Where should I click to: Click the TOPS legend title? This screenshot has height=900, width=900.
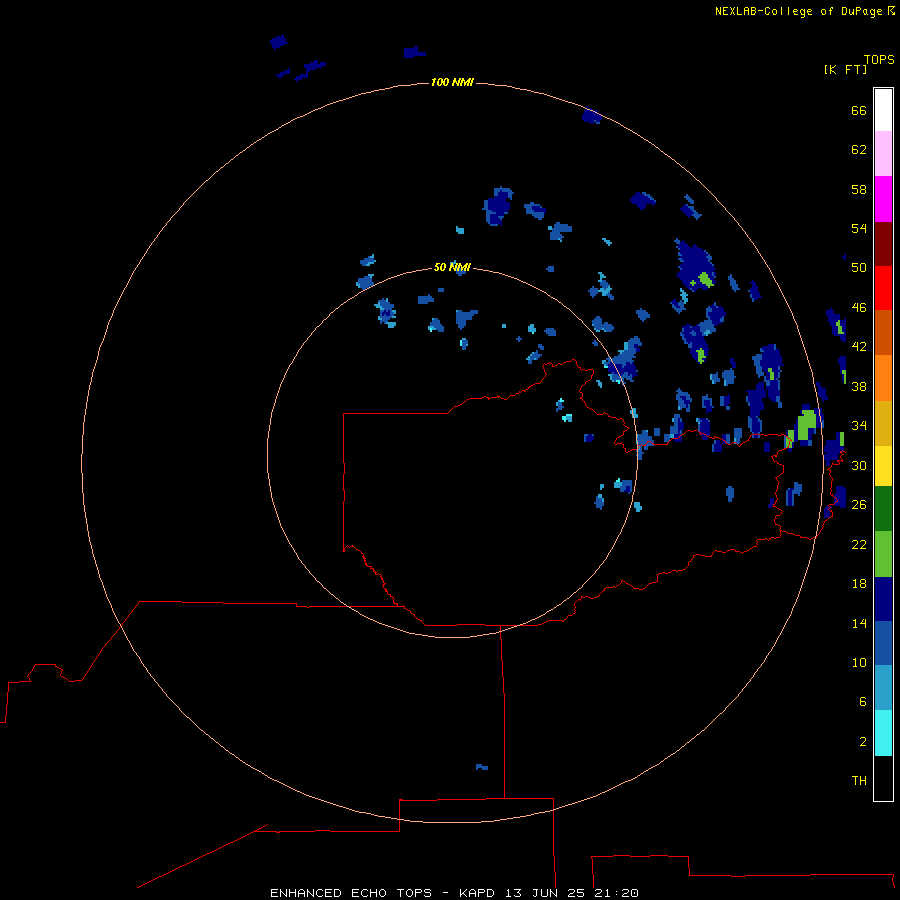pos(879,60)
